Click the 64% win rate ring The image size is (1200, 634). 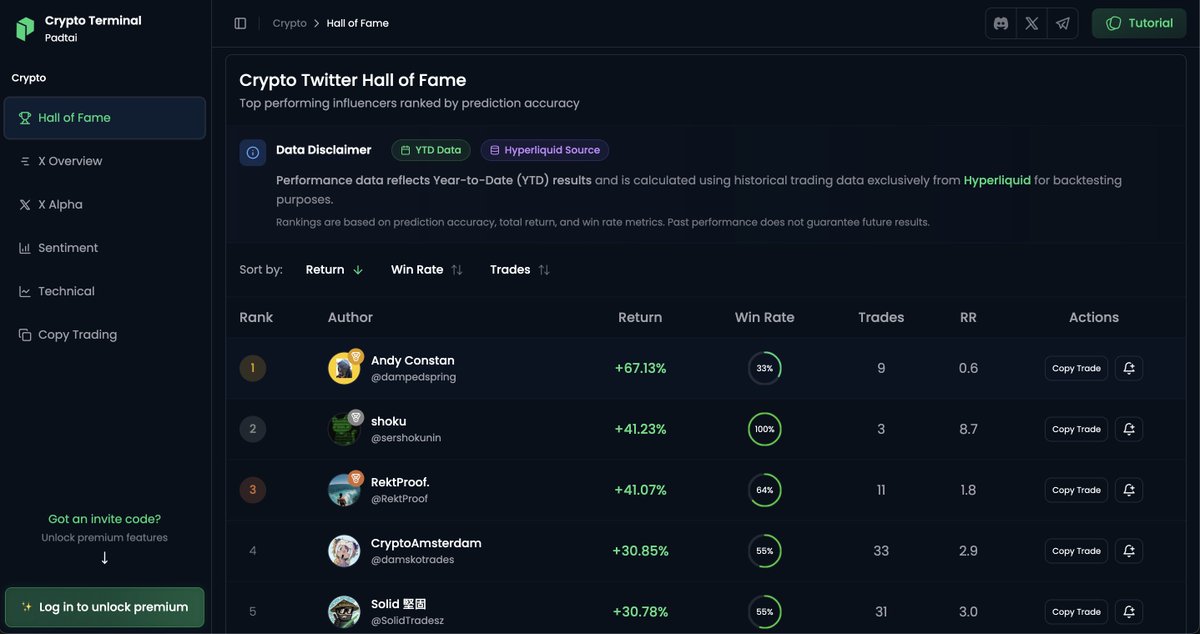pyautogui.click(x=765, y=490)
